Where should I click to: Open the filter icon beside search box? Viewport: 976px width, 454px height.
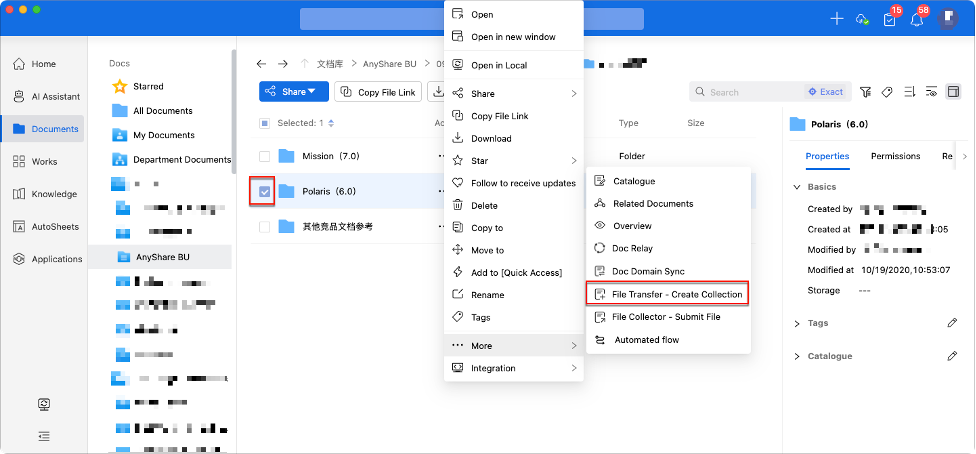(x=865, y=92)
